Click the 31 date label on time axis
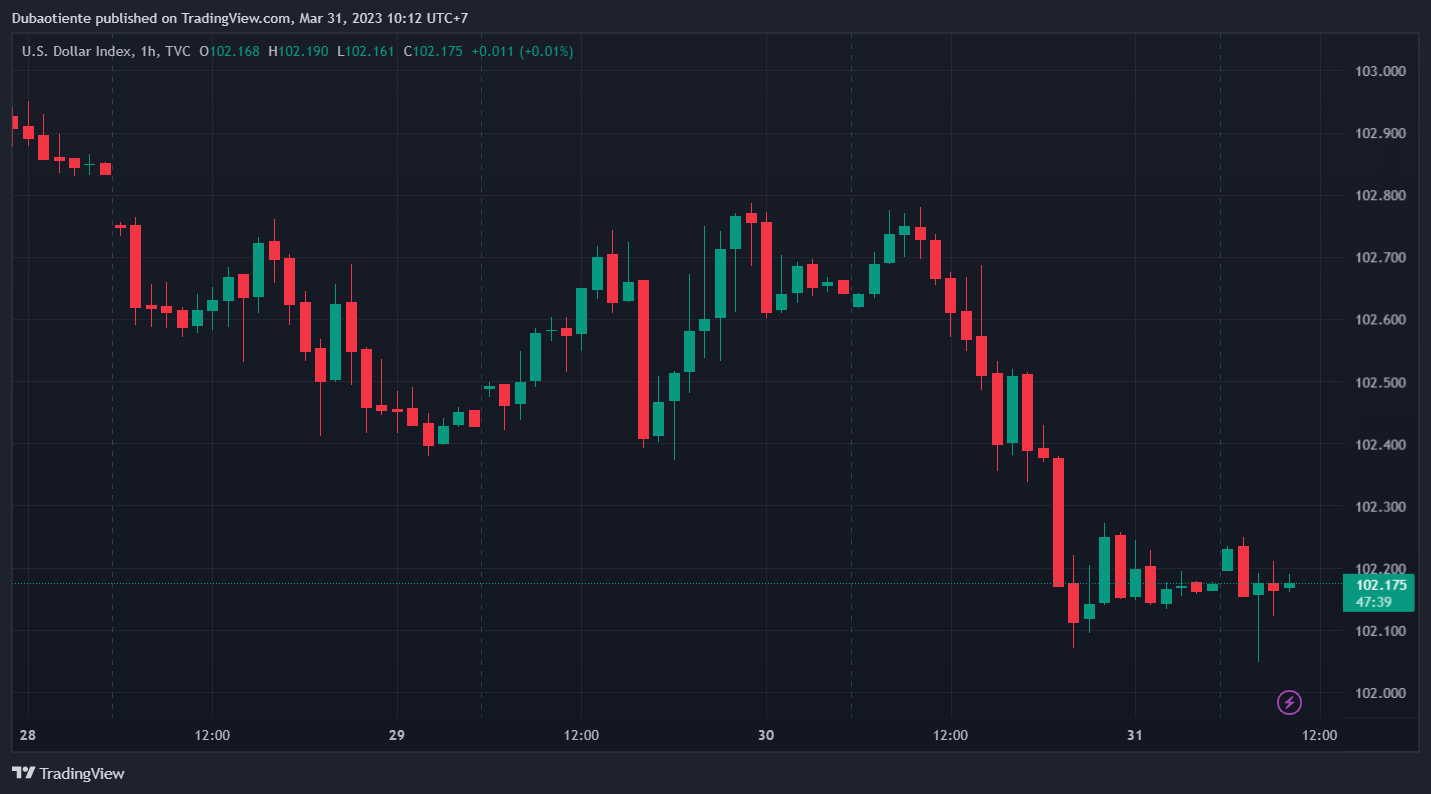1431x794 pixels. click(1135, 736)
